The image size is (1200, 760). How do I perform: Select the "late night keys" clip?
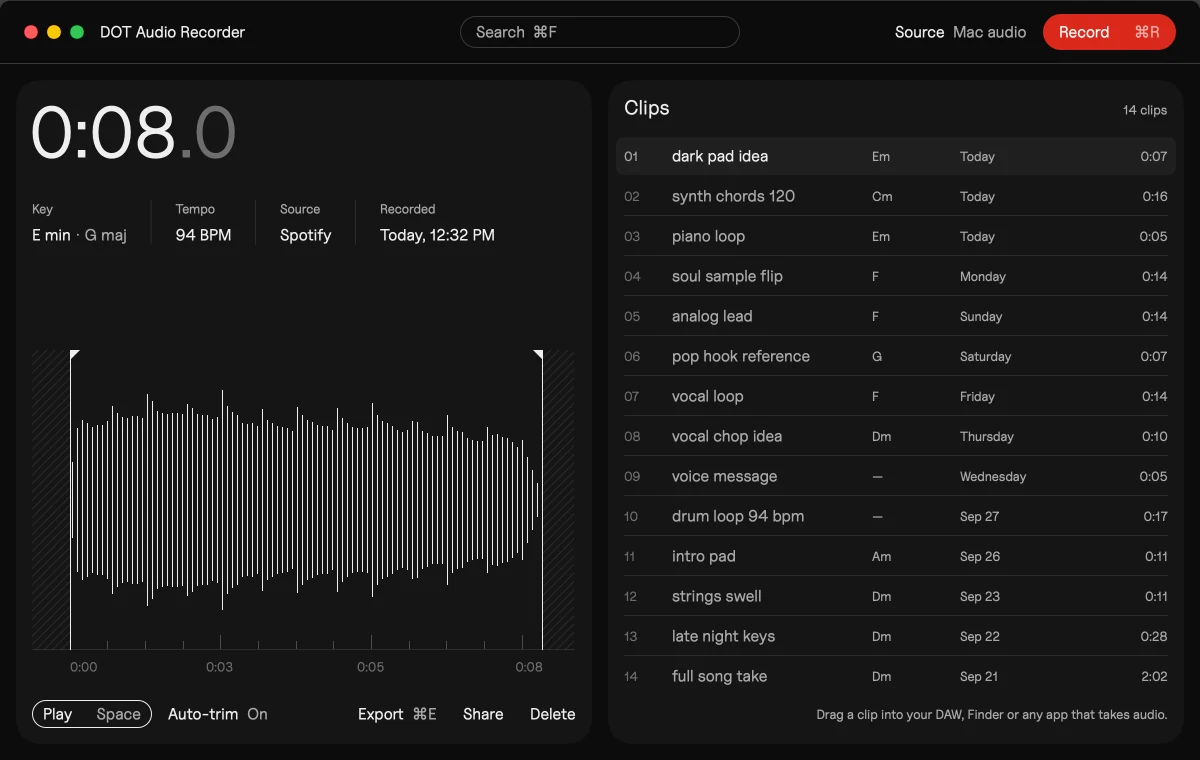(x=896, y=636)
